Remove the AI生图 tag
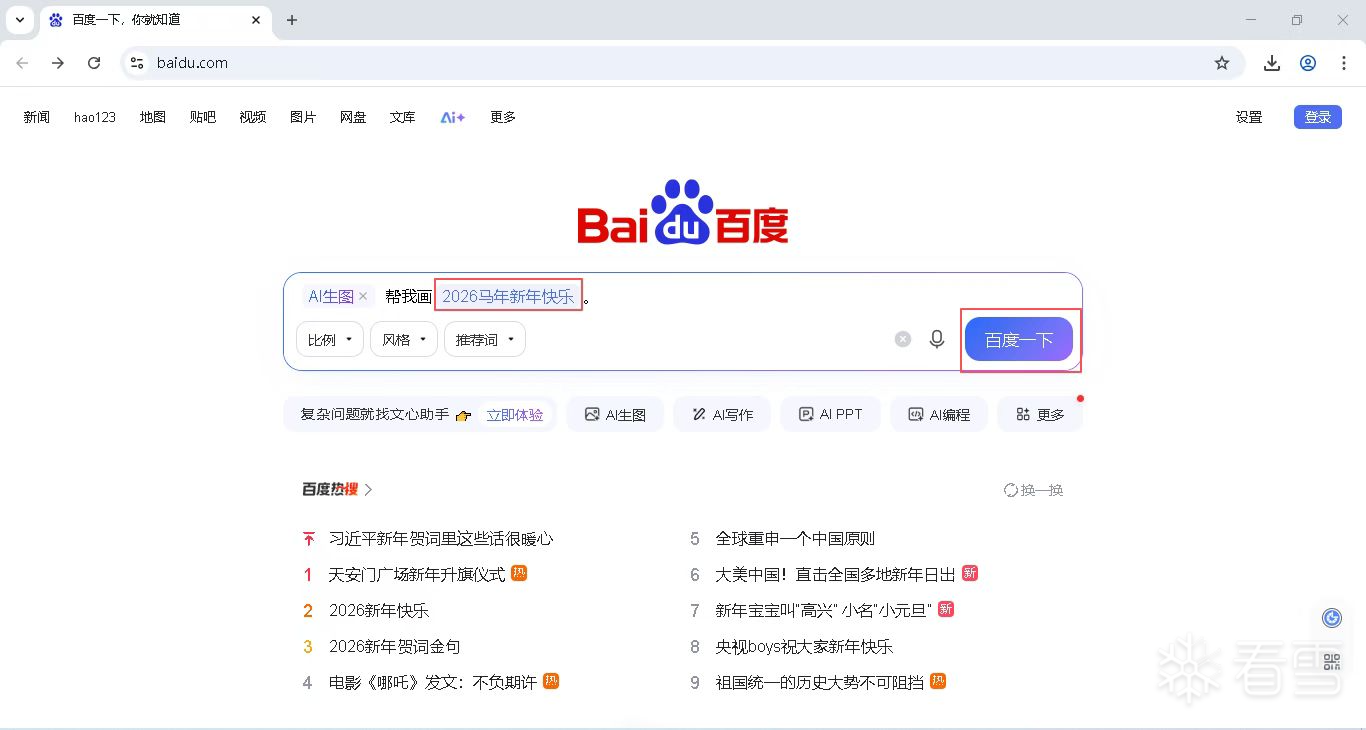 (363, 296)
